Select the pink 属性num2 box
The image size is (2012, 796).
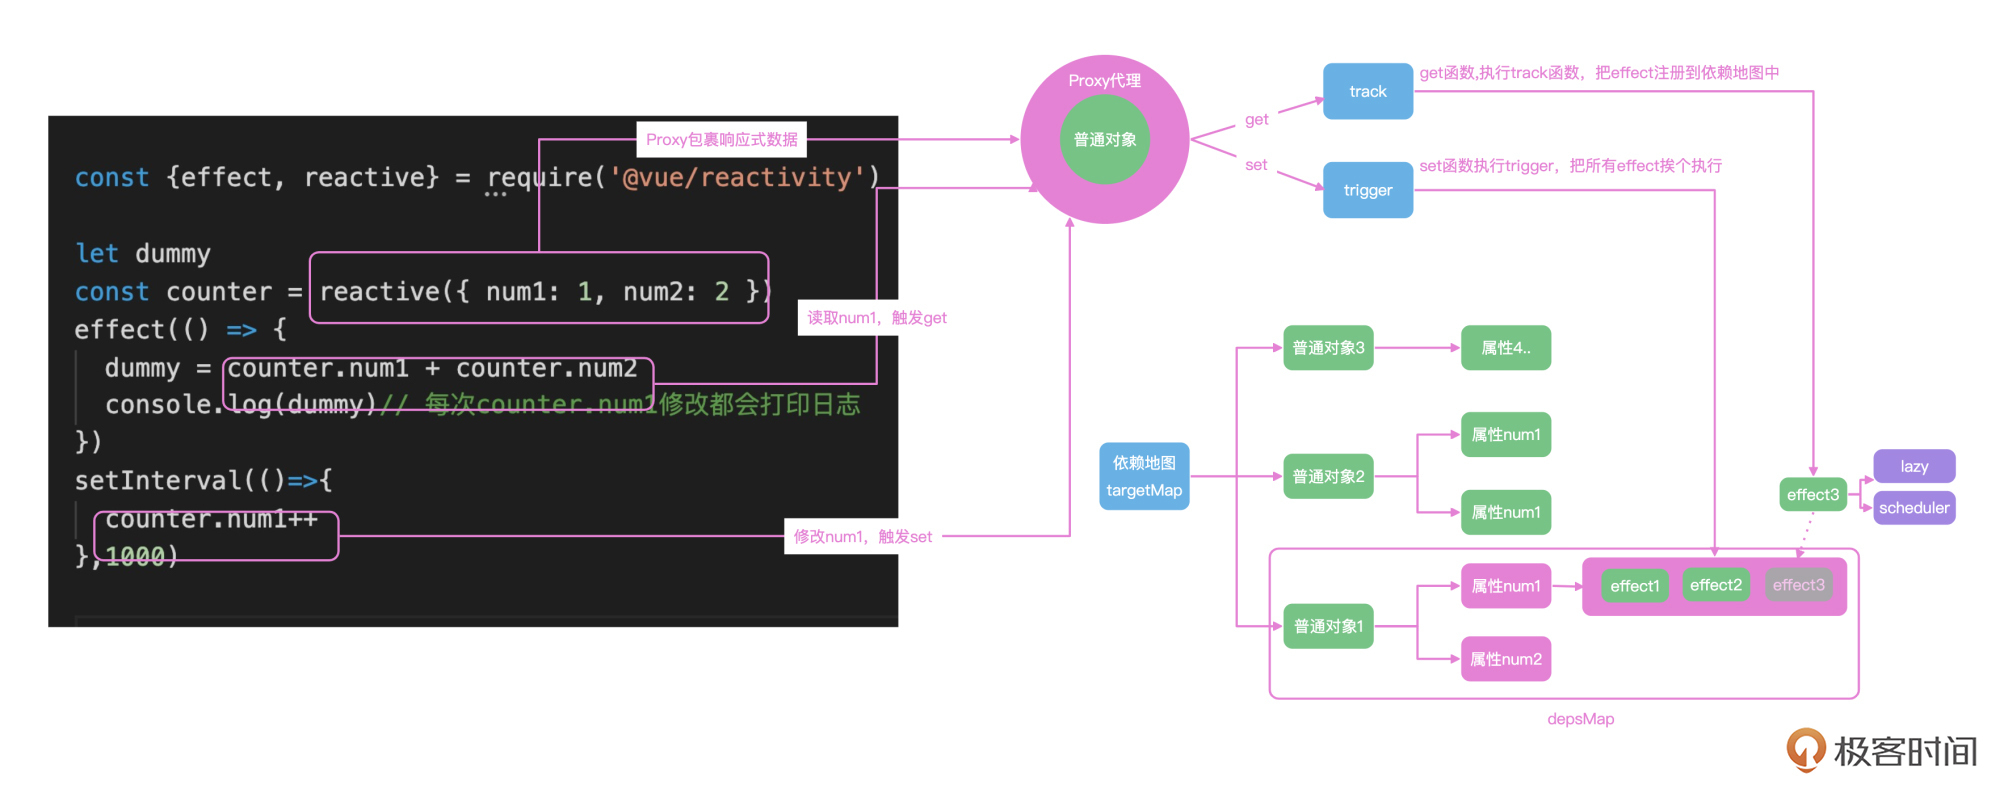tap(1506, 659)
